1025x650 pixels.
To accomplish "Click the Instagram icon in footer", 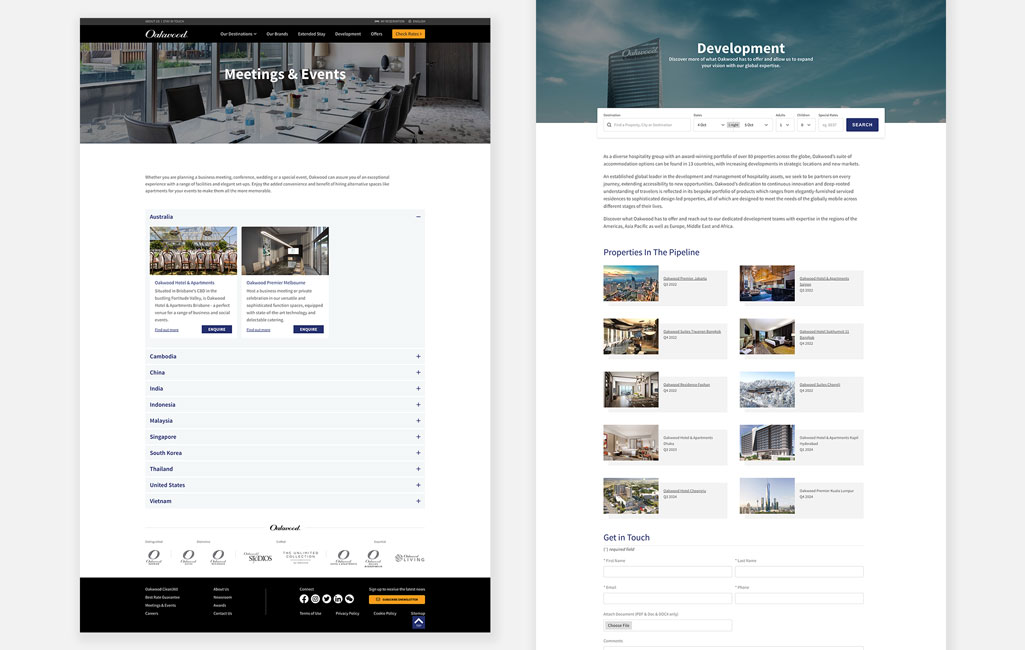I will point(315,598).
